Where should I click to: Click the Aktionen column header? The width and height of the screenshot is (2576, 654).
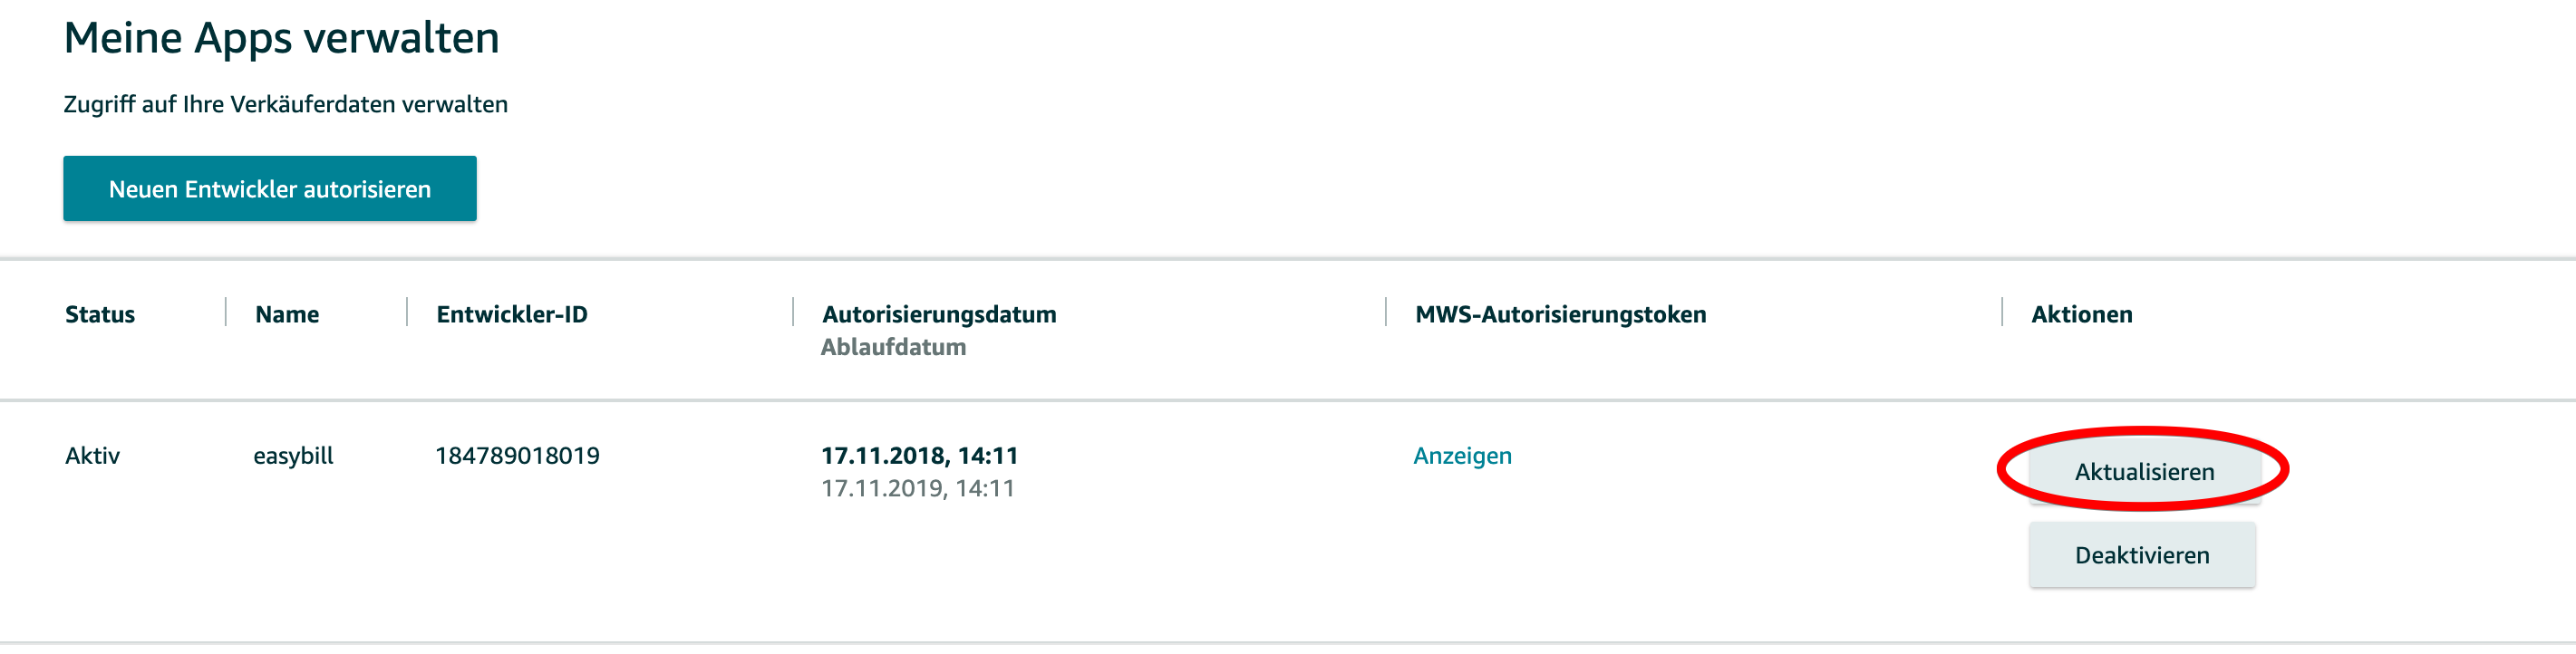[x=2081, y=315]
